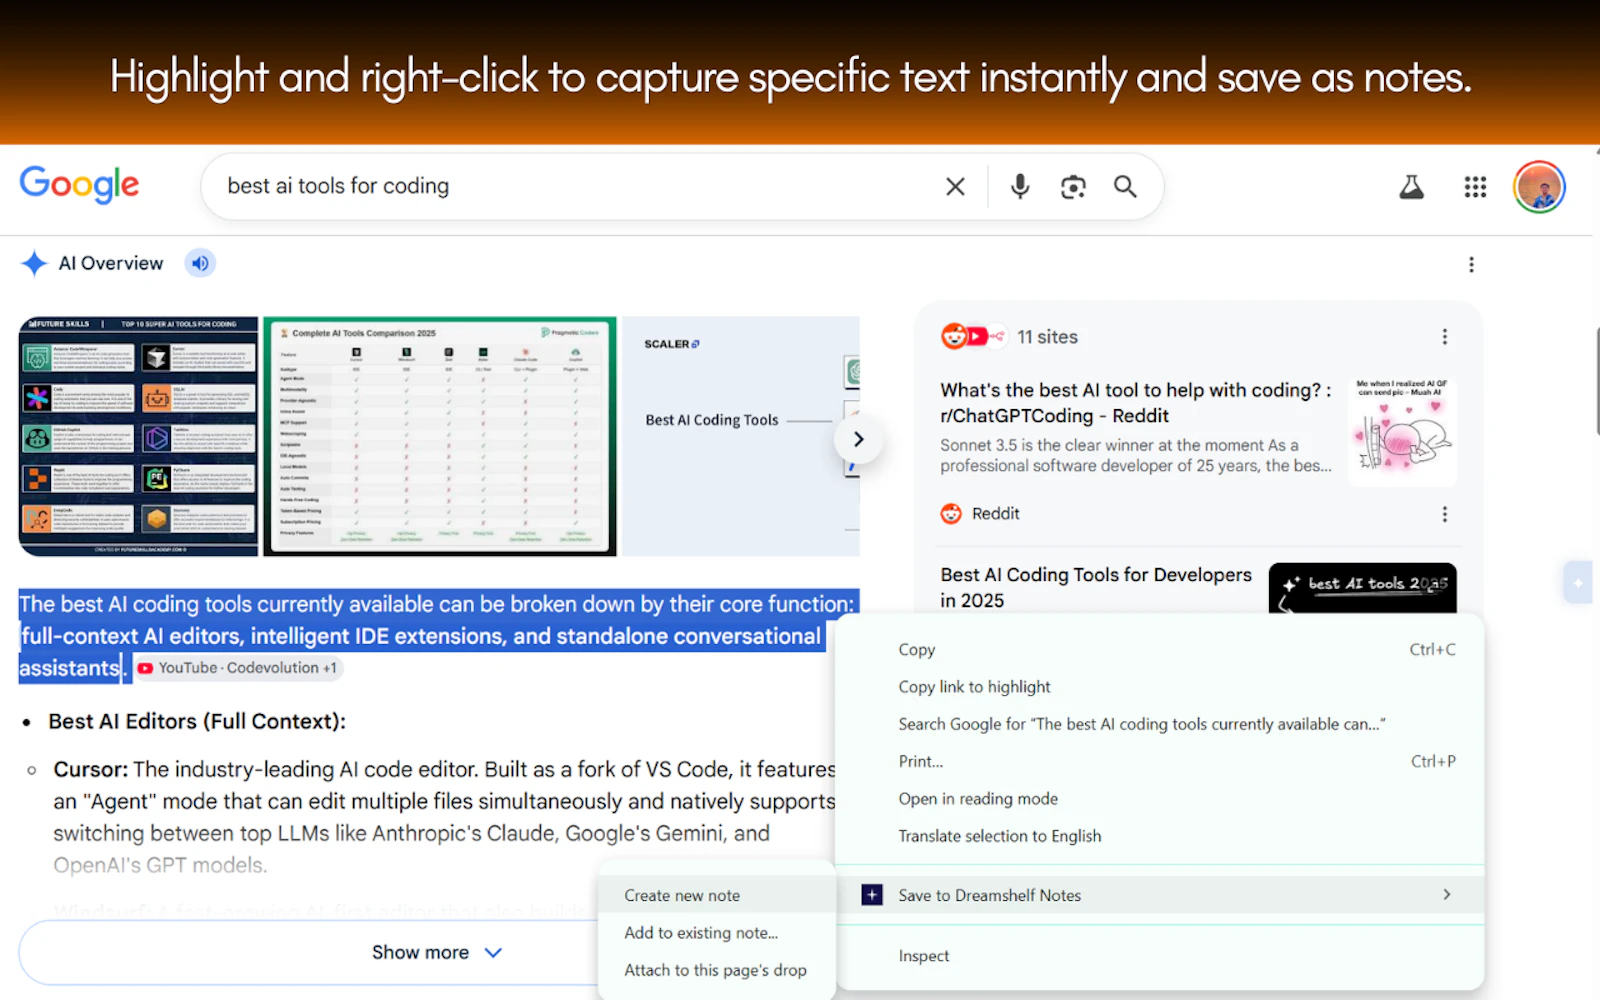1600x1000 pixels.
Task: Choose Attach to this page's drop
Action: coord(717,970)
